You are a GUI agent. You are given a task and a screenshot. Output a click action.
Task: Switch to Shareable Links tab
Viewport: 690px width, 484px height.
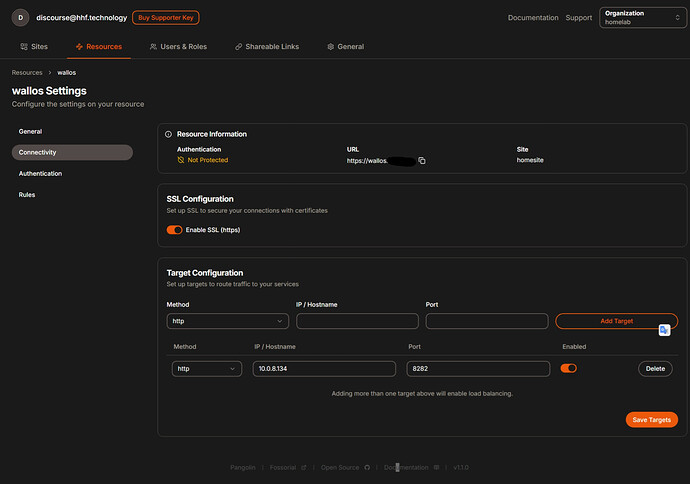[x=267, y=47]
